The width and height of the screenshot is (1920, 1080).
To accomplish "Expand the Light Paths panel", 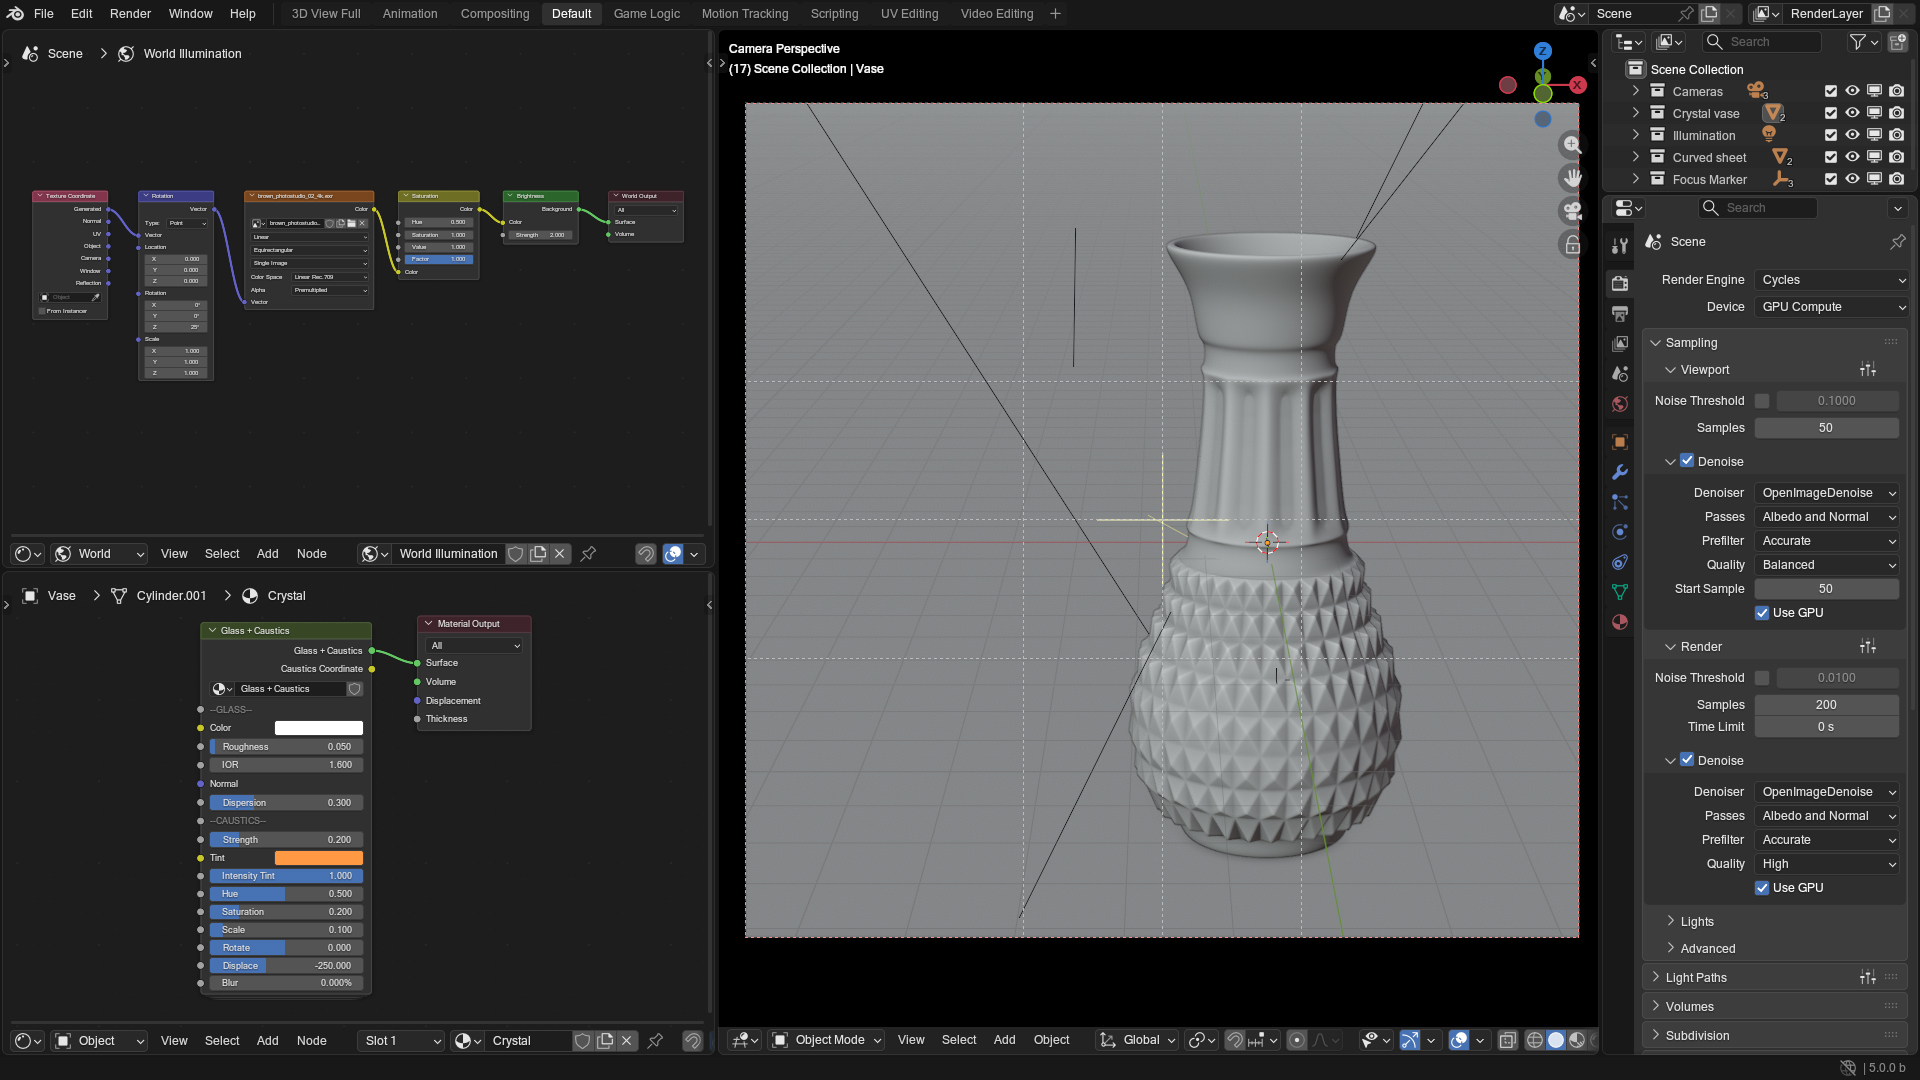I will 1696,978.
